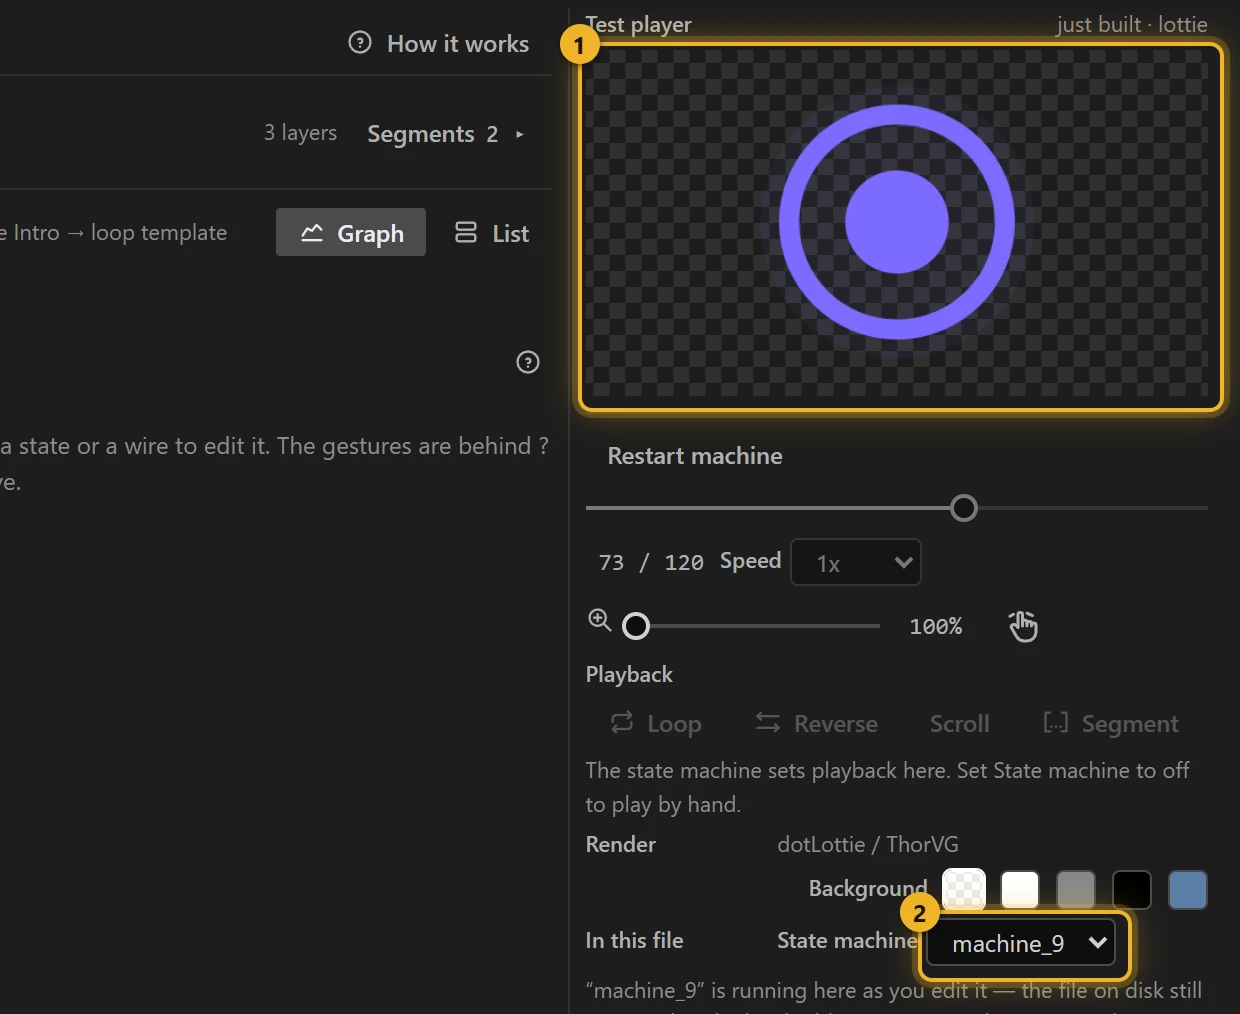
Task: Open the State machine machine_9 dropdown
Action: pyautogui.click(x=1021, y=943)
